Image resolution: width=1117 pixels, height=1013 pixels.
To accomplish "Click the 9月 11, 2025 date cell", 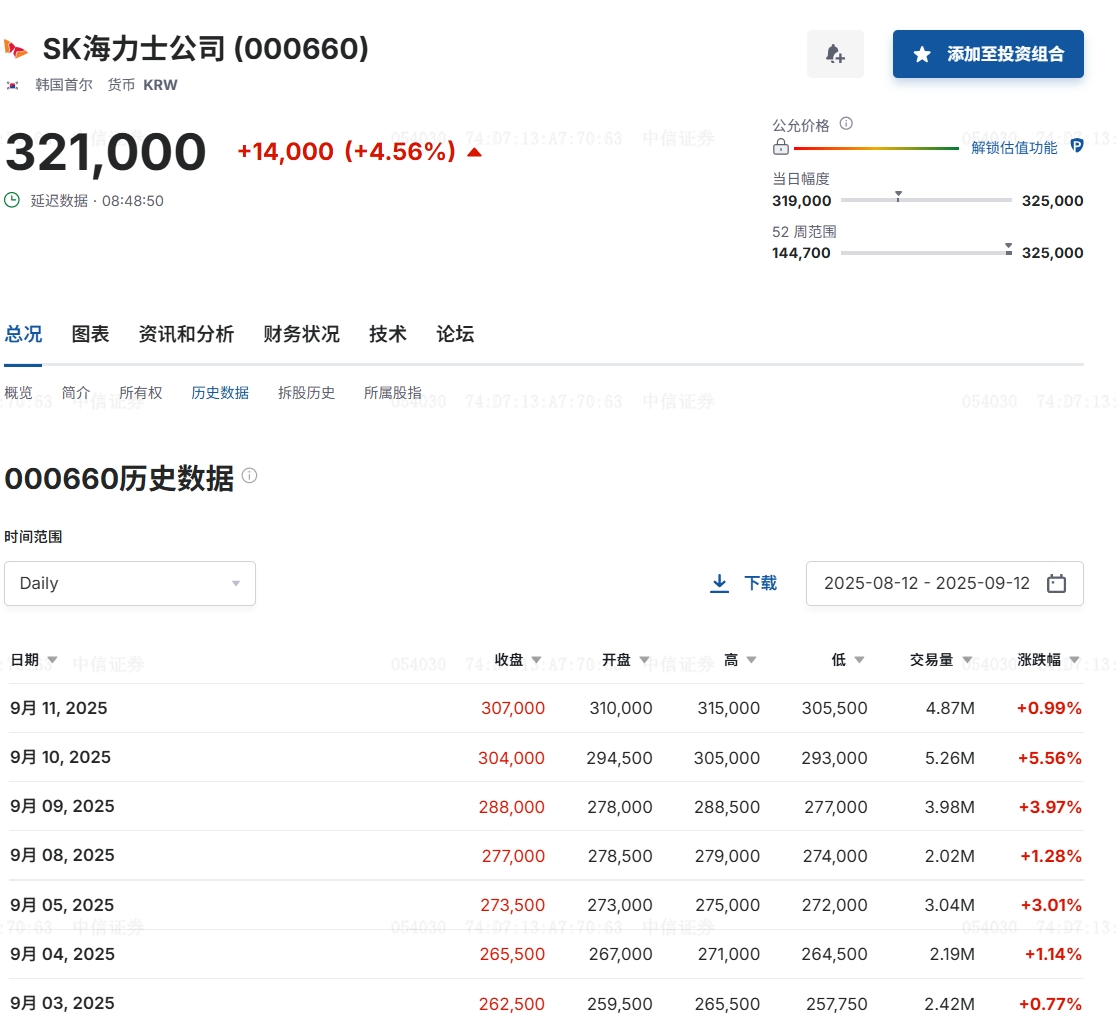I will pyautogui.click(x=58, y=708).
